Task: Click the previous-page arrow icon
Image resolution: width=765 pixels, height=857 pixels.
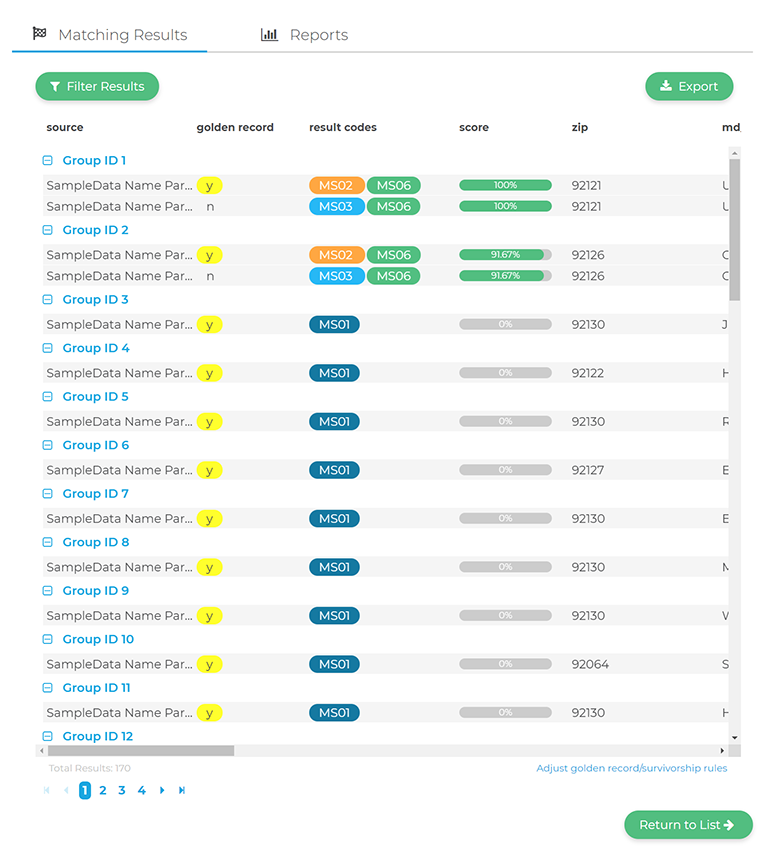Action: [66, 790]
